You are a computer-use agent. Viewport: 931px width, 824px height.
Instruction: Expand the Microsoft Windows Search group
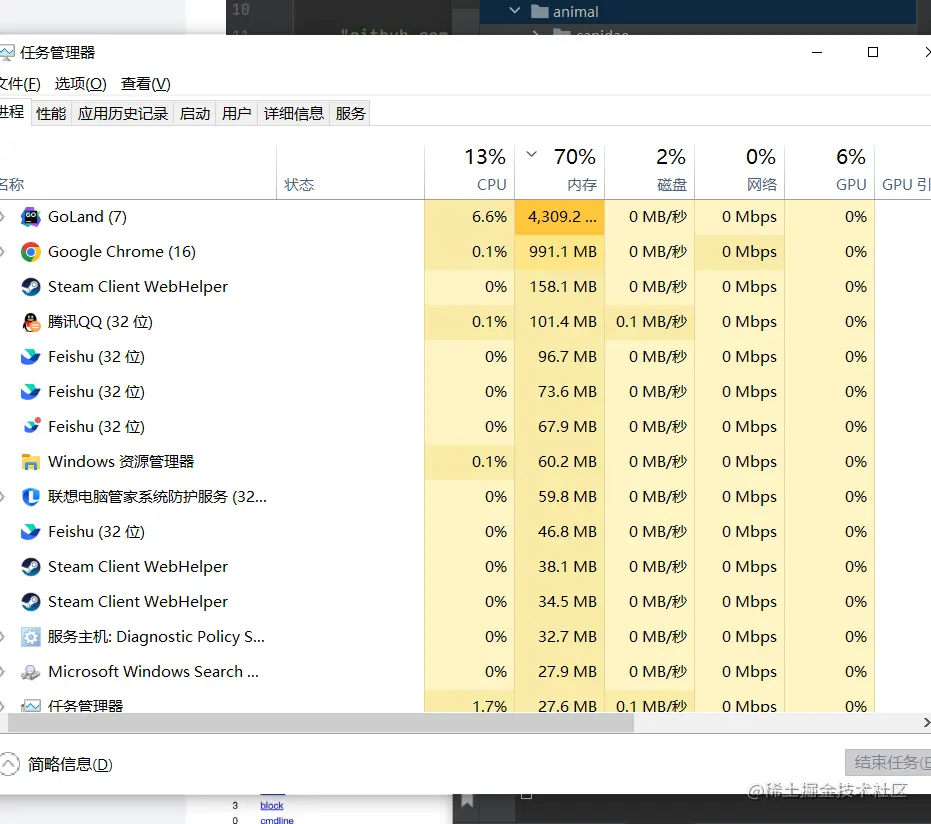click(2, 672)
